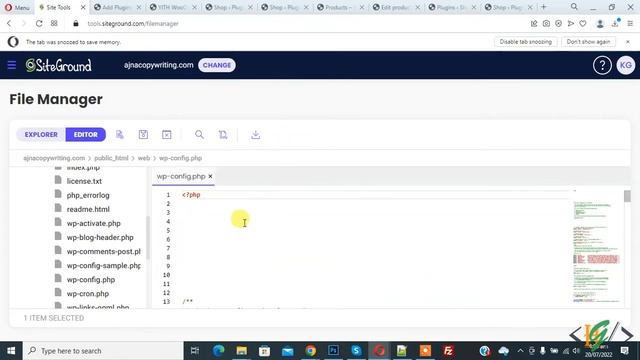
Task: Select php_errorlog in the file tree
Action: pos(88,195)
